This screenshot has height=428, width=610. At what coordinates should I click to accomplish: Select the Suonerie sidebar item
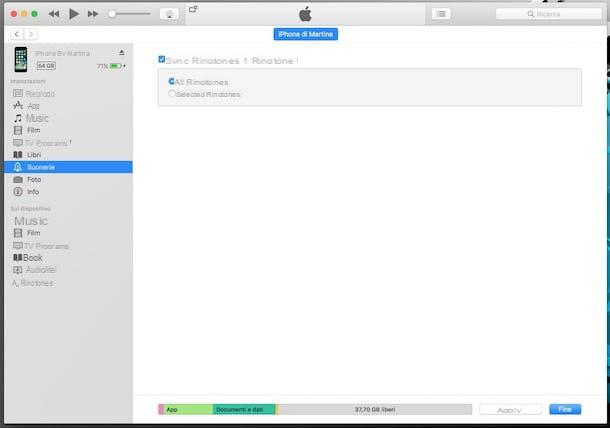point(68,167)
